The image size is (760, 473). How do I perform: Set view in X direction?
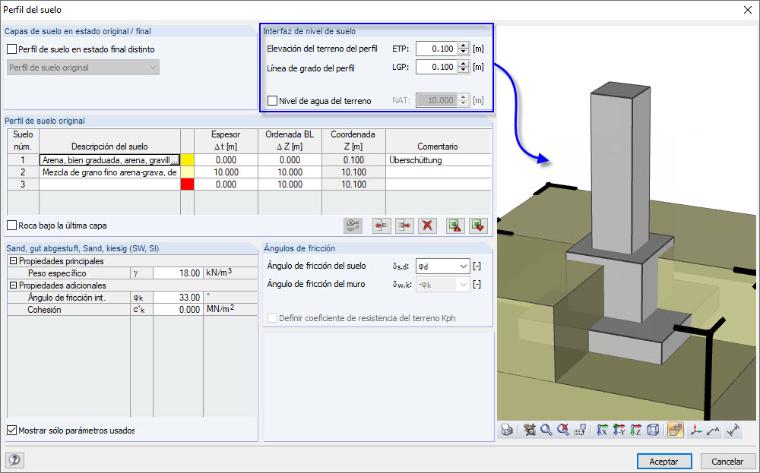click(x=602, y=430)
